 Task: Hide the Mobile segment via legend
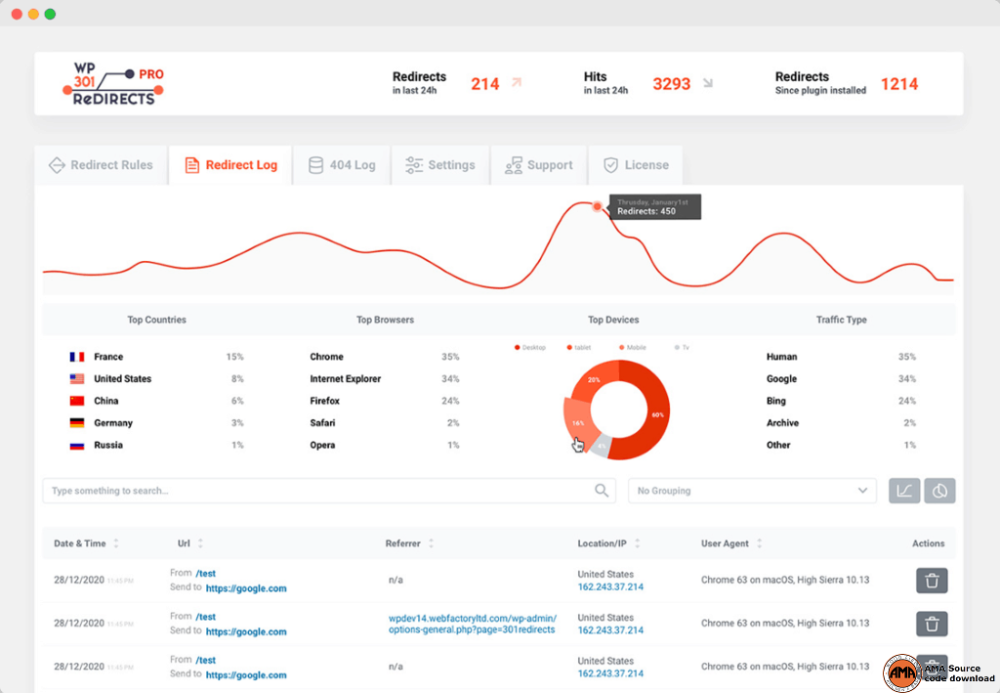coord(631,347)
